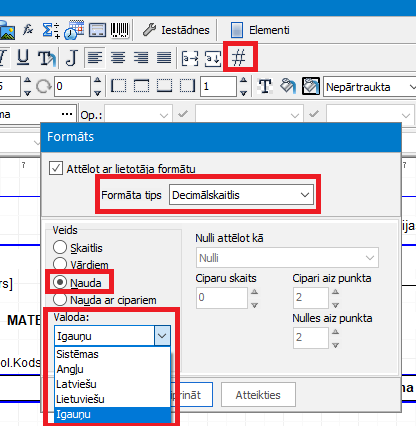Image resolution: width=416 pixels, height=426 pixels.
Task: Apply right text alignment
Action: (141, 57)
